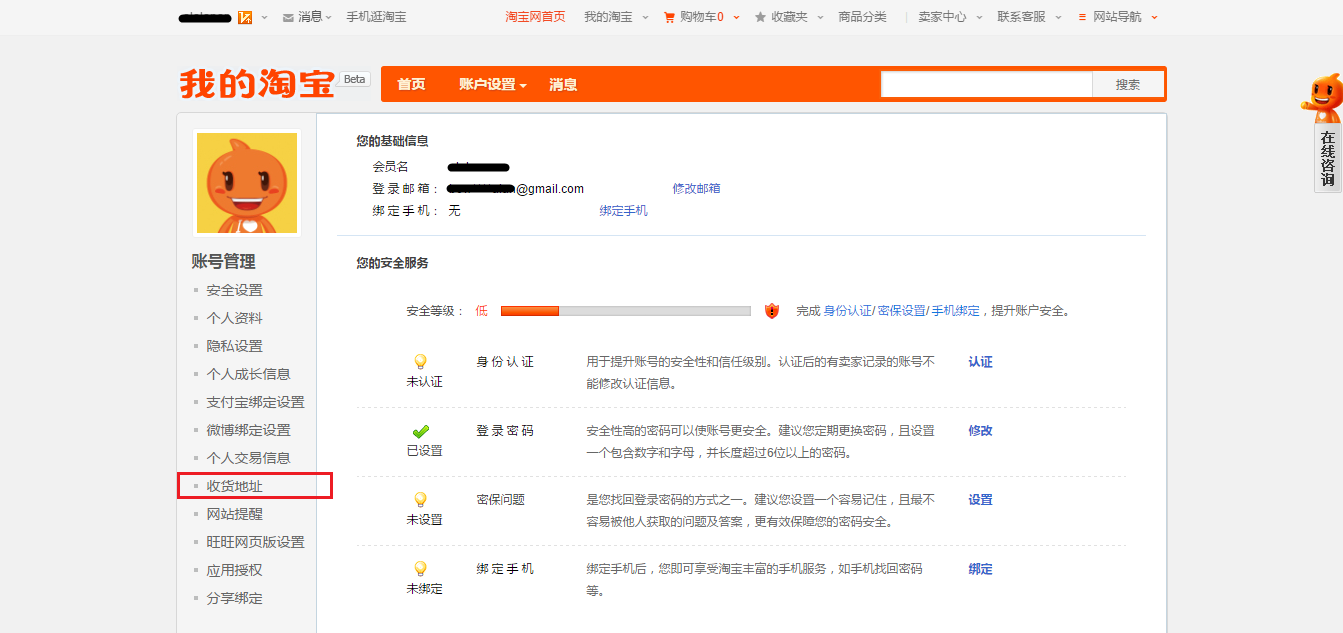This screenshot has height=633, width=1343.
Task: Click the 您的安全服务 section heading
Action: [x=393, y=263]
